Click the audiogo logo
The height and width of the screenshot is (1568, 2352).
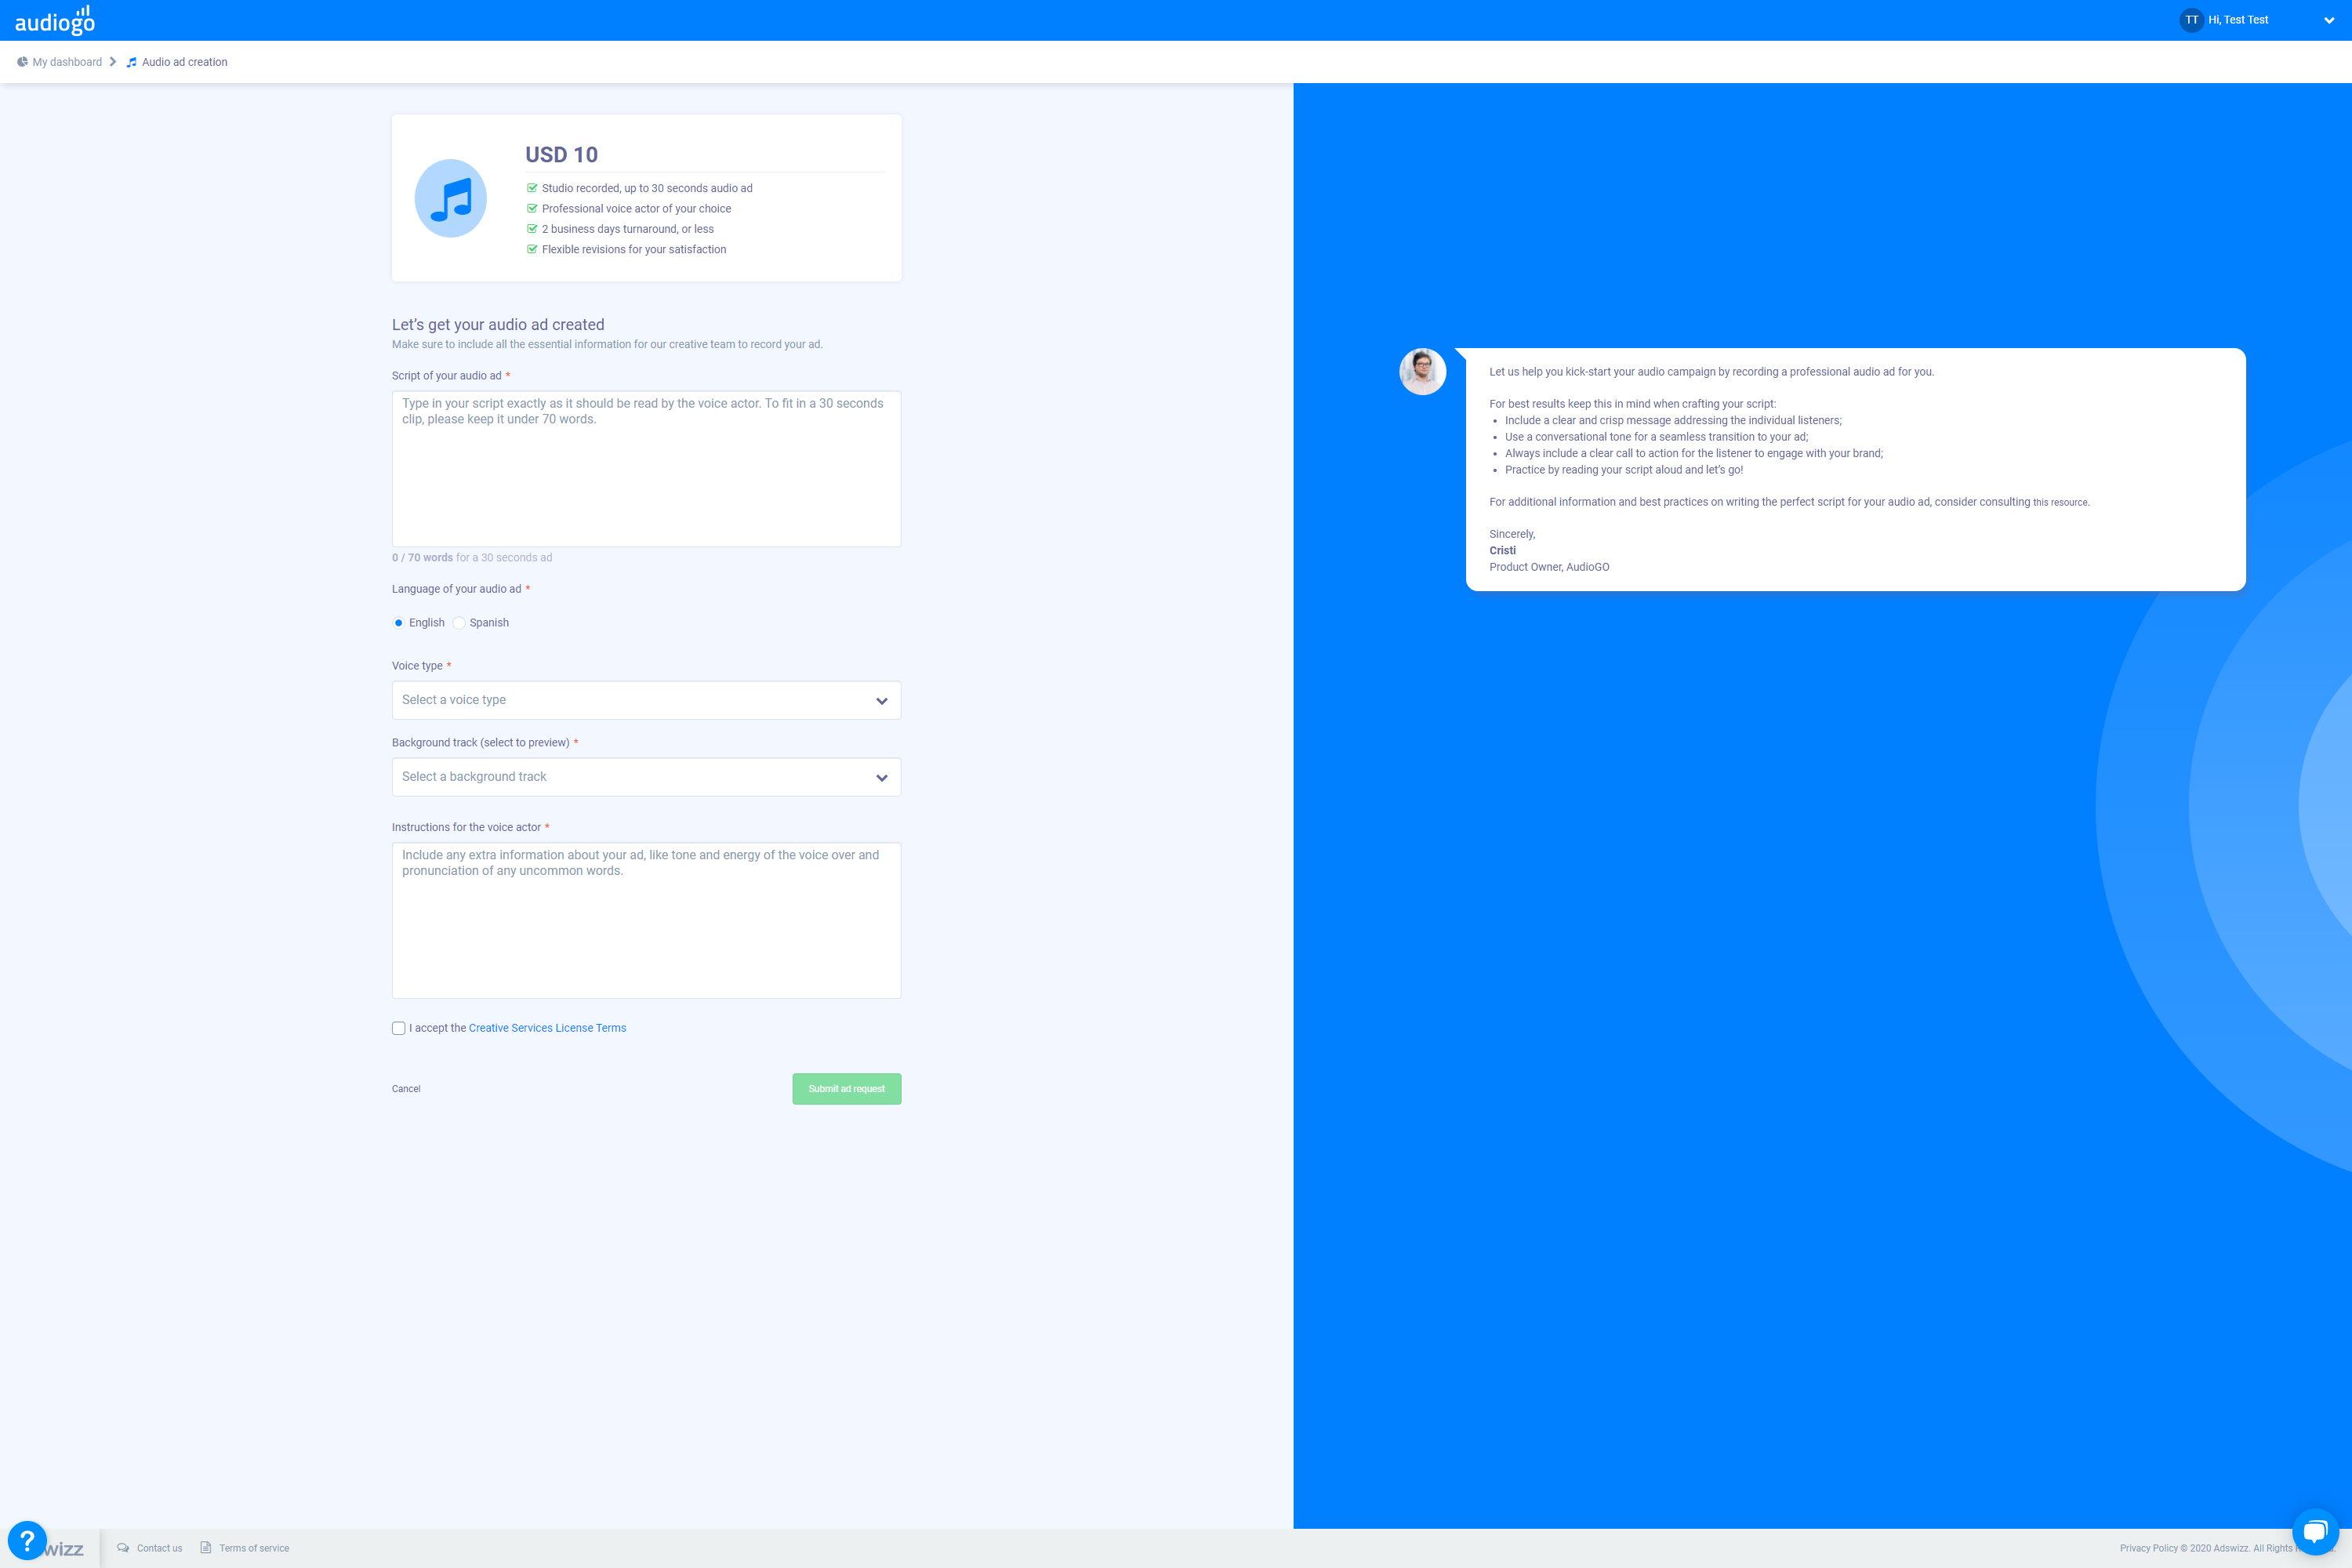[x=55, y=20]
